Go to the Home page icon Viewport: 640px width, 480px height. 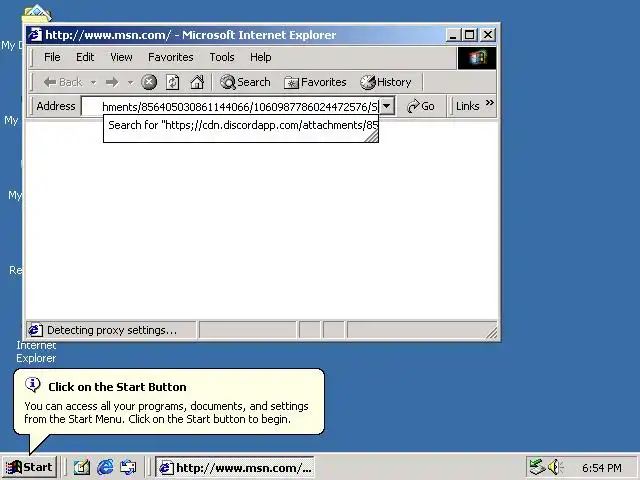pos(197,82)
